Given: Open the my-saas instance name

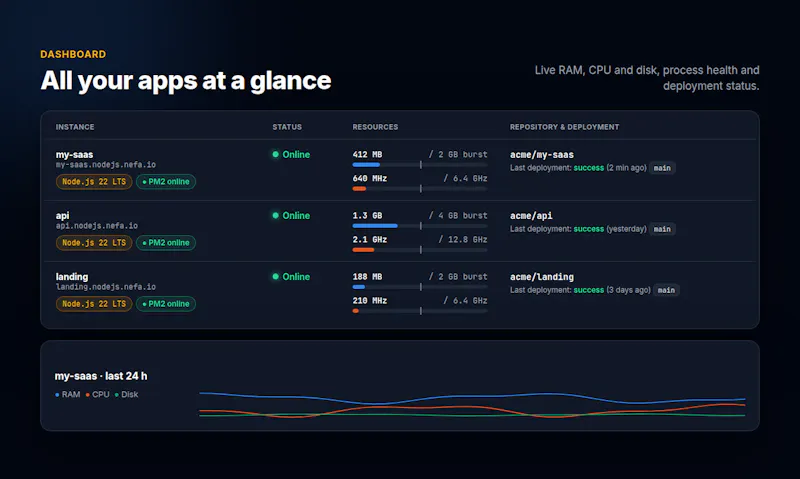Looking at the screenshot, I should [74, 155].
